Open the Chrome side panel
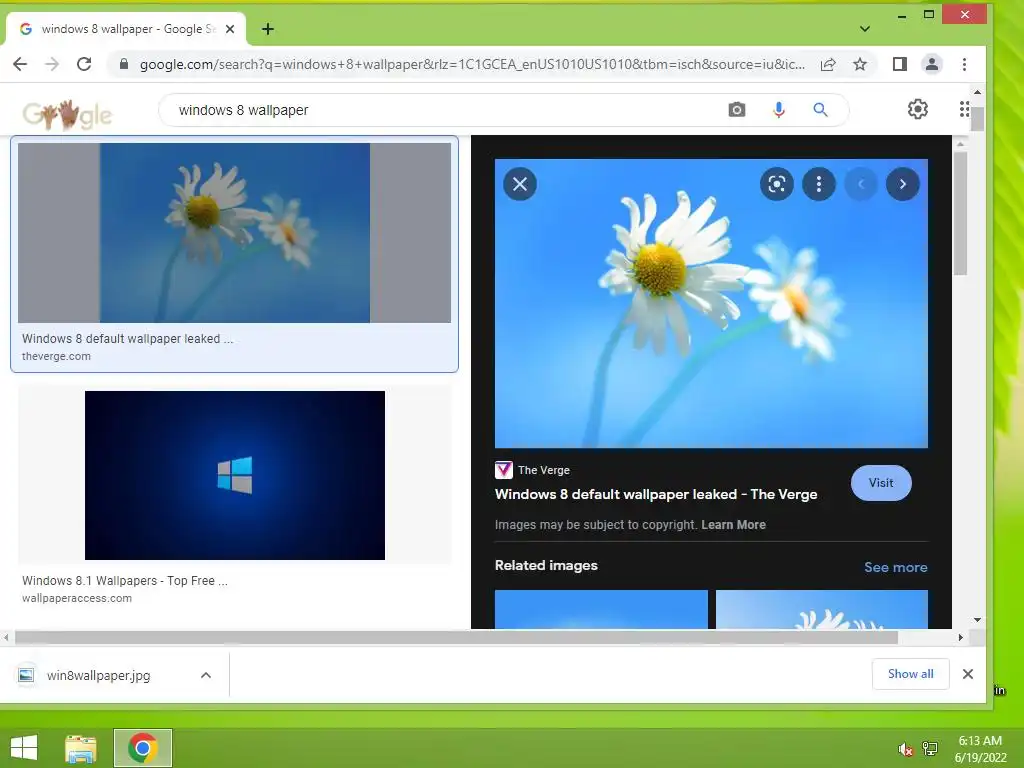This screenshot has width=1024, height=768. pos(899,64)
